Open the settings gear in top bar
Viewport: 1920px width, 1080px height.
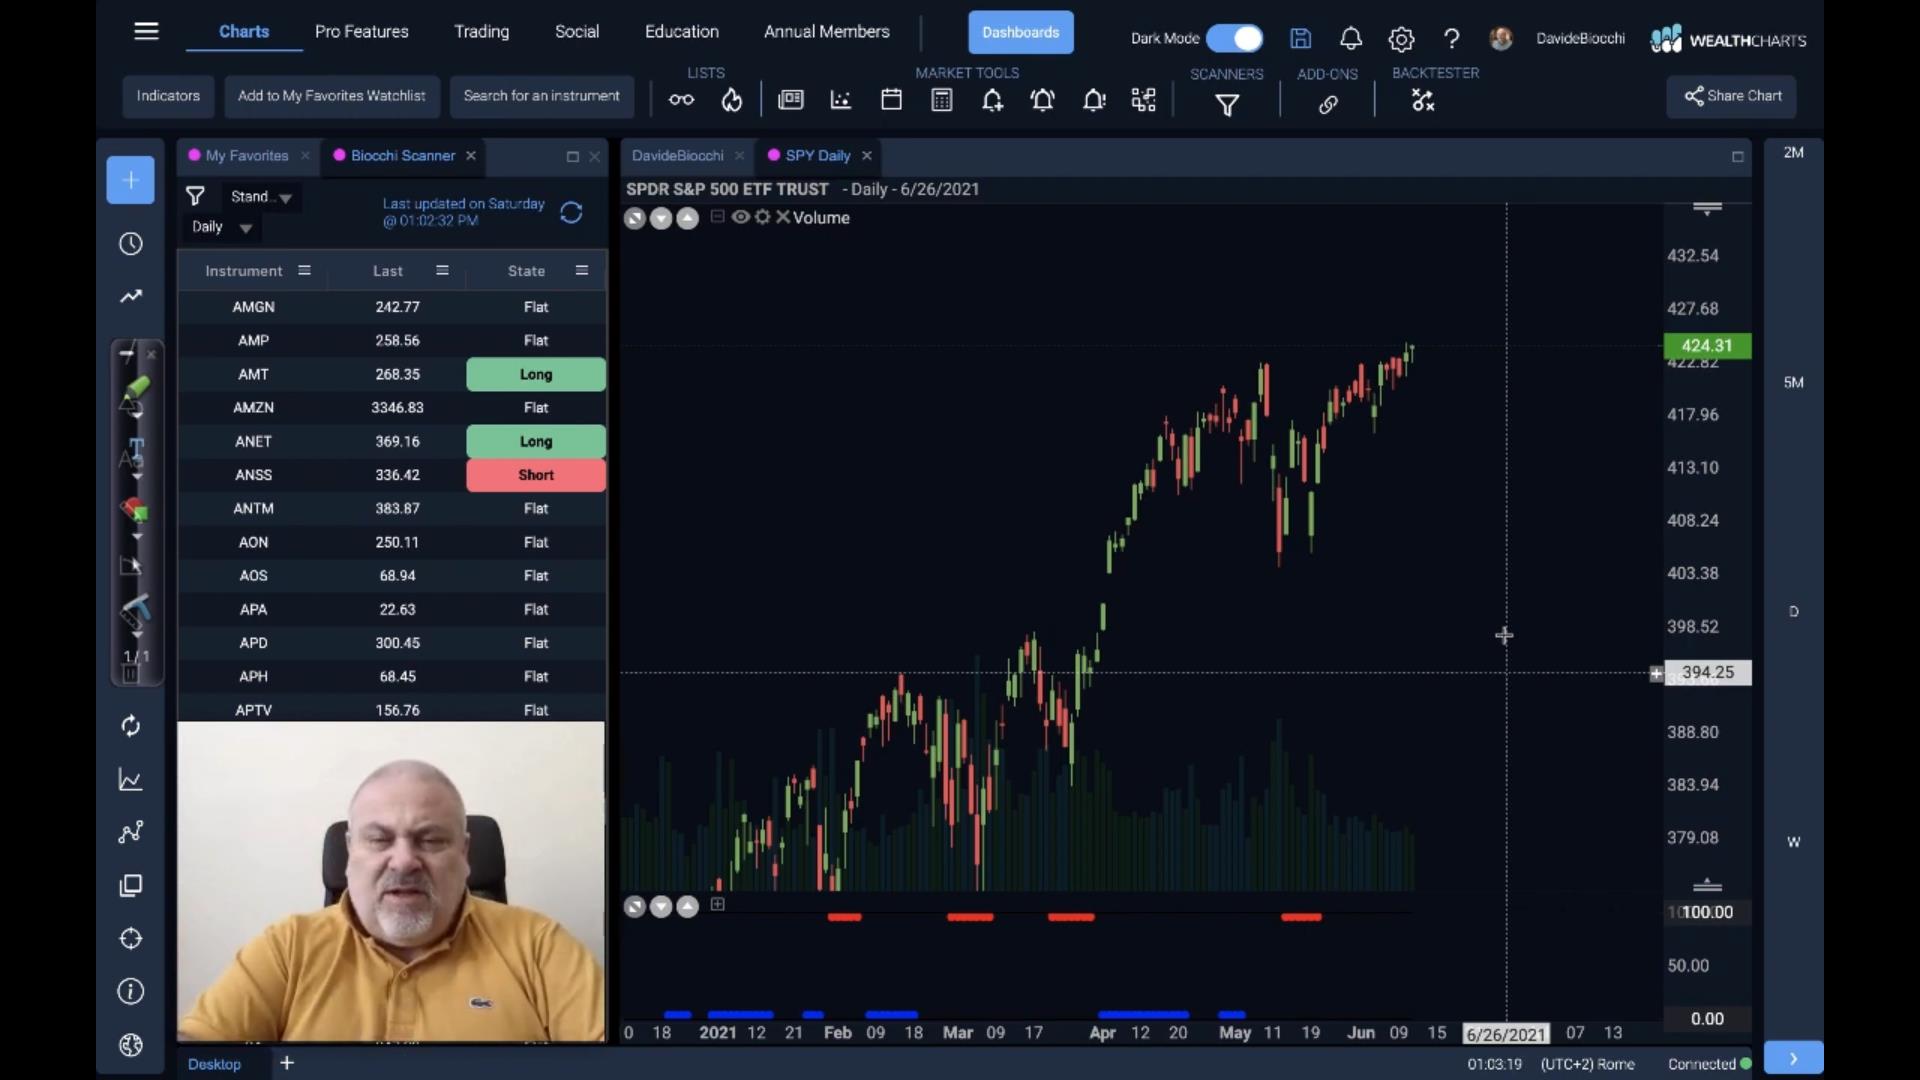click(x=1401, y=39)
